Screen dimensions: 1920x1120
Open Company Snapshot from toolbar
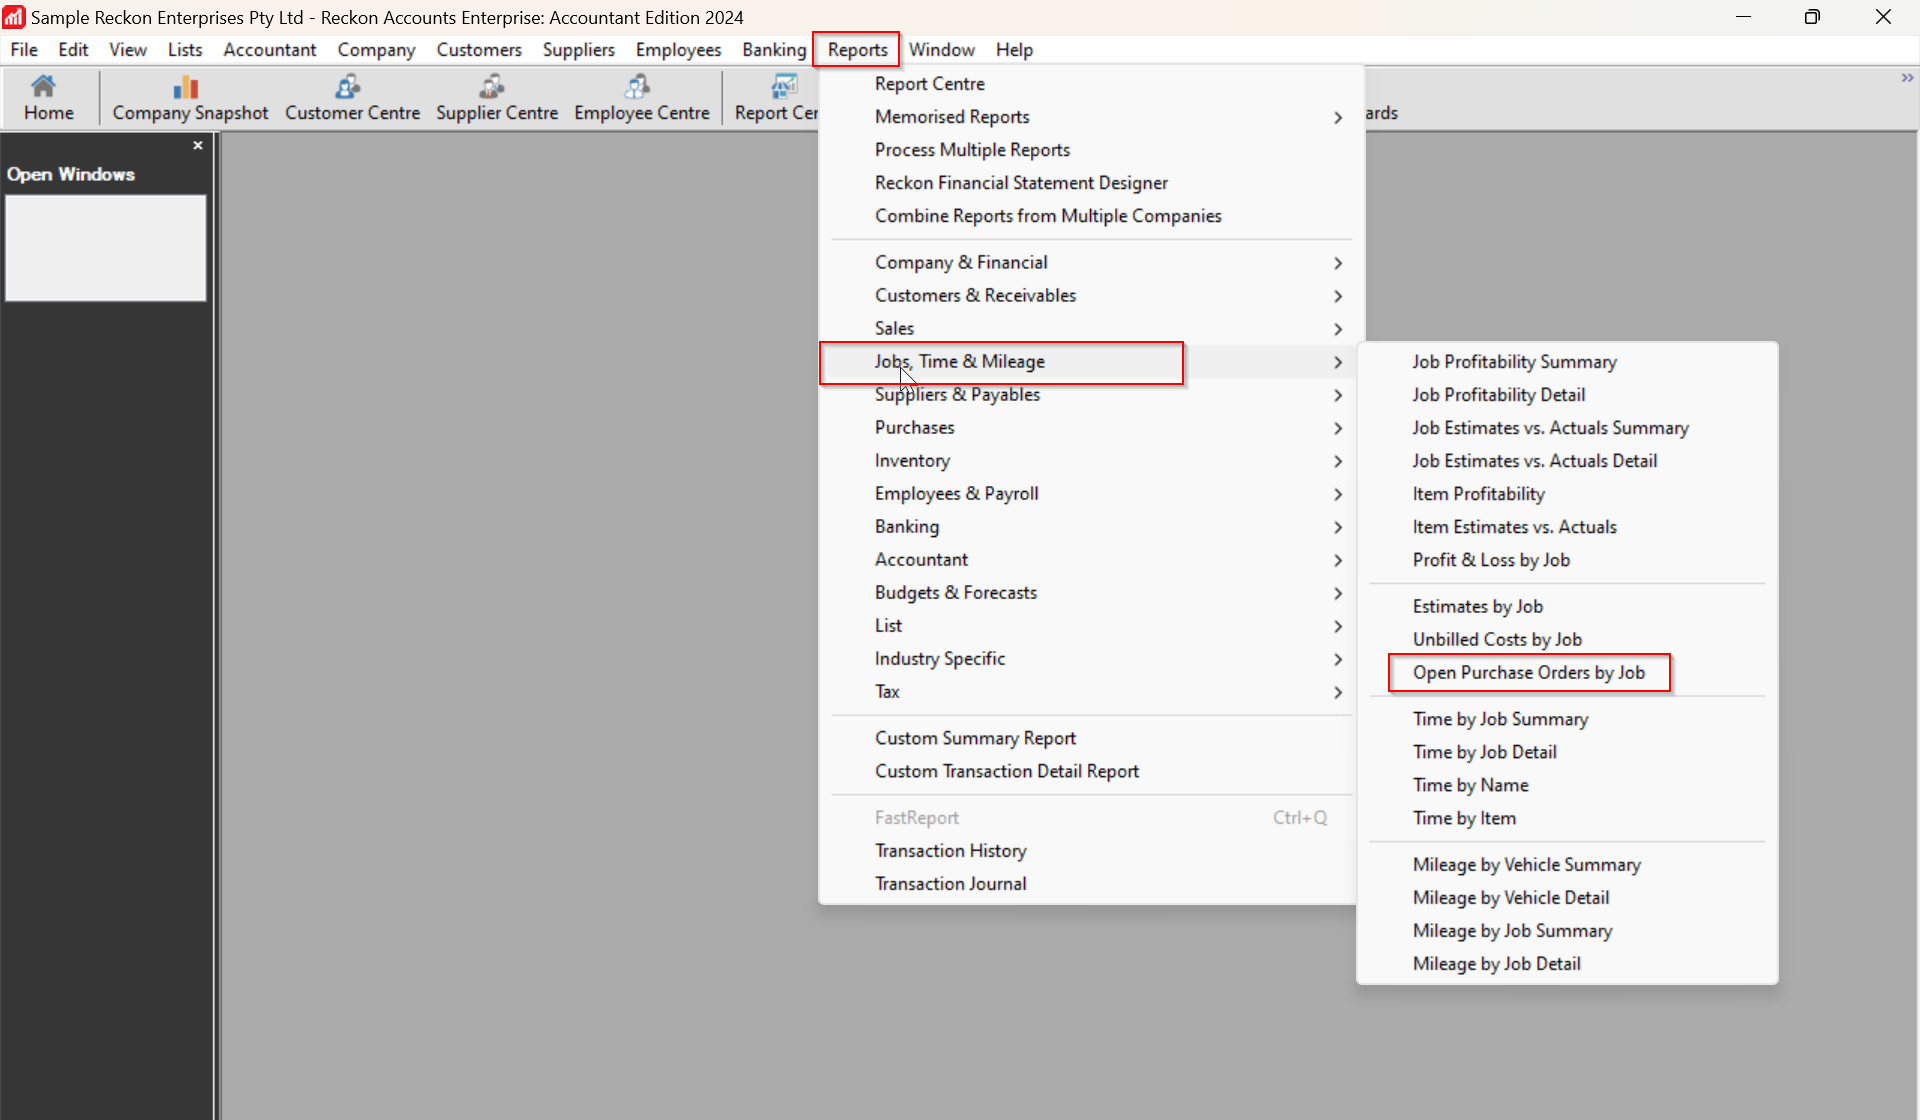tap(190, 98)
